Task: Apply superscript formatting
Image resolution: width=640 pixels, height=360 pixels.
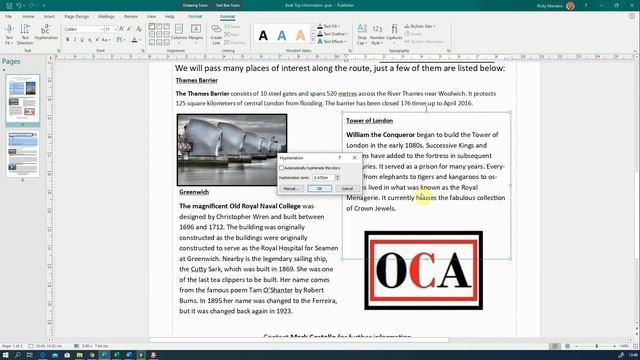Action: point(97,40)
